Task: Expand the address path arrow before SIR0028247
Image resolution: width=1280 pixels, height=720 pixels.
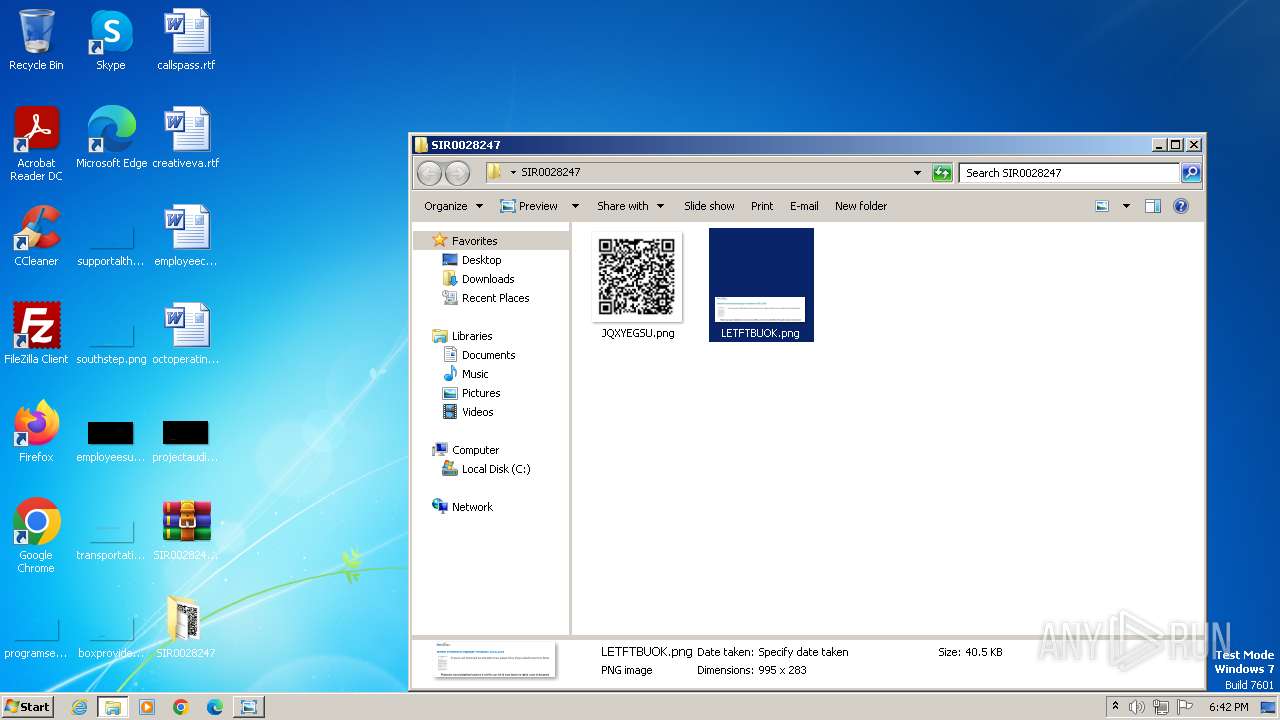Action: coord(513,173)
